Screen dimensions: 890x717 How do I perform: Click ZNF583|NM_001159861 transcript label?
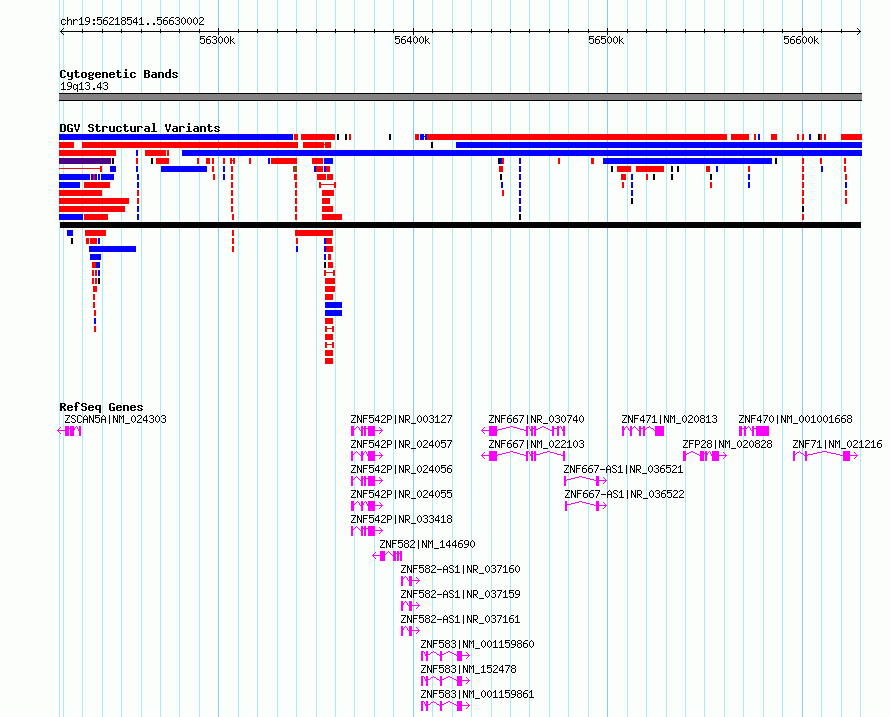click(x=477, y=694)
